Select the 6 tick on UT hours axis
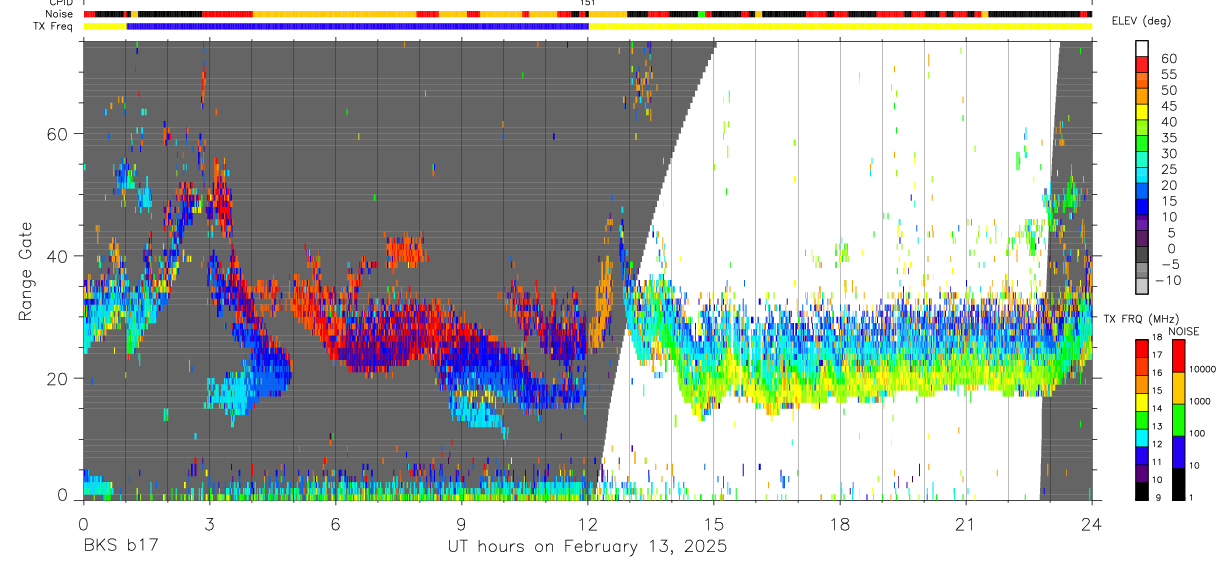Screen dimensions: 1228x567 pyautogui.click(x=335, y=524)
